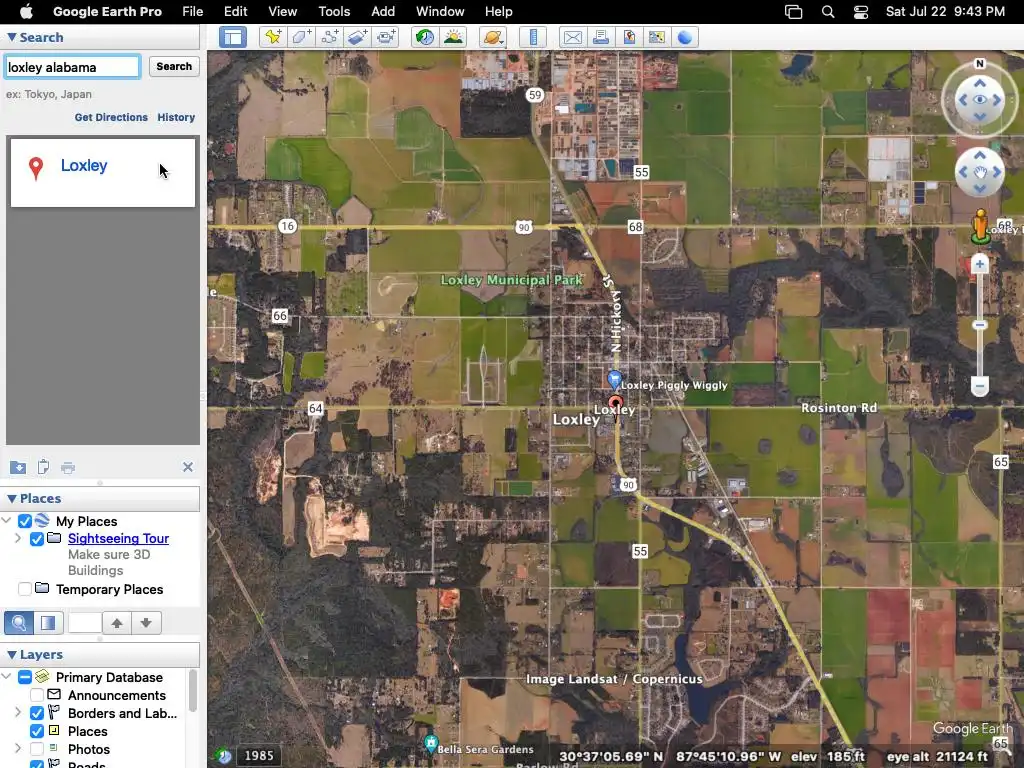1024x768 pixels.
Task: Expand the Photos layer node
Action: (18, 748)
